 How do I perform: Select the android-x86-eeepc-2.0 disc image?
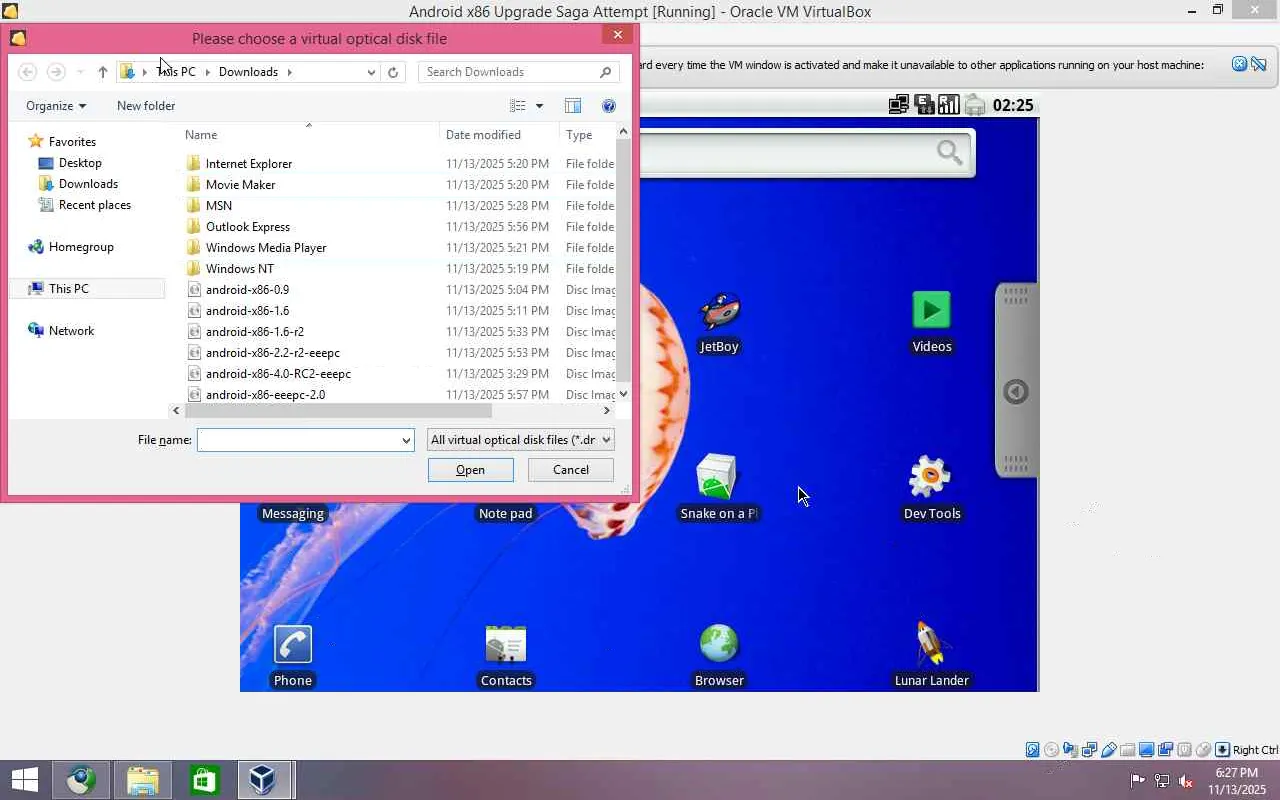(265, 395)
